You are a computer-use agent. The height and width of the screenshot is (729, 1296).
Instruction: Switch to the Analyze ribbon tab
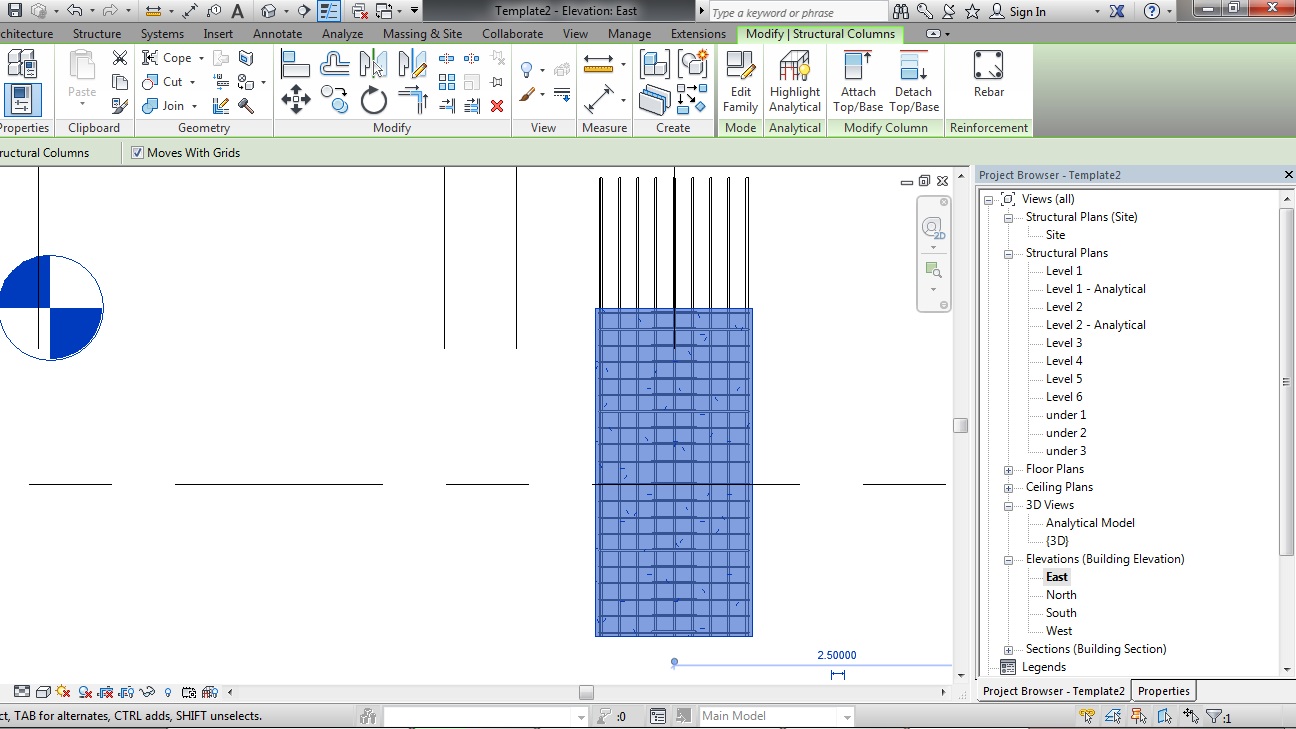tap(342, 34)
